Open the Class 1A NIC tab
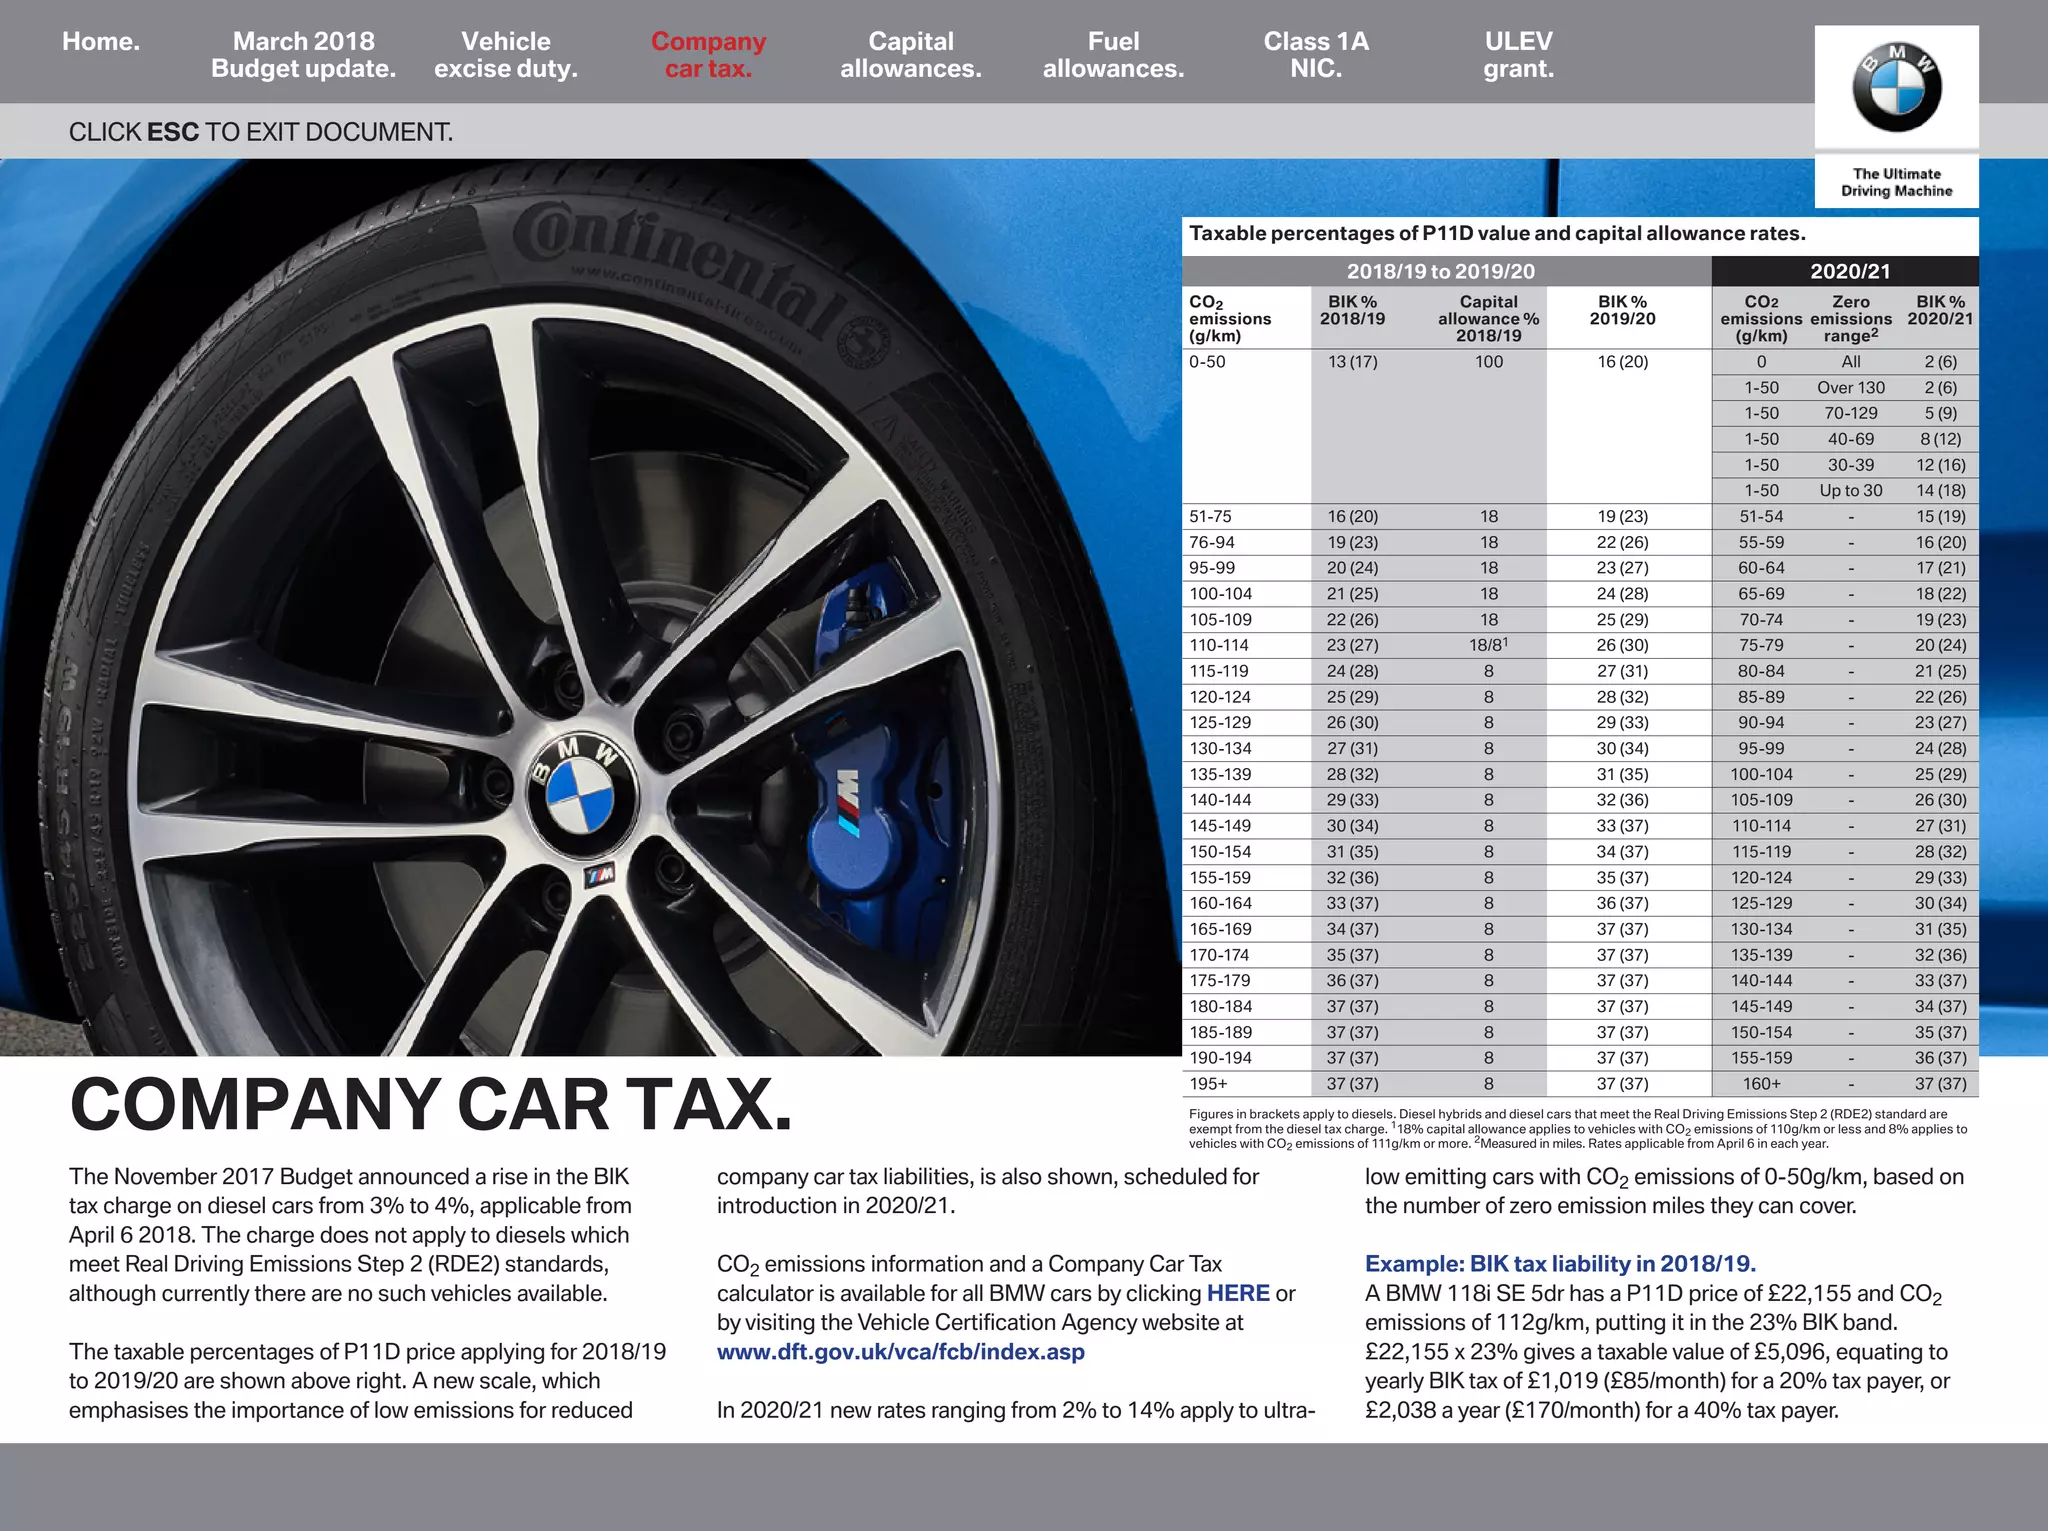The height and width of the screenshot is (1531, 2048). [x=1316, y=55]
